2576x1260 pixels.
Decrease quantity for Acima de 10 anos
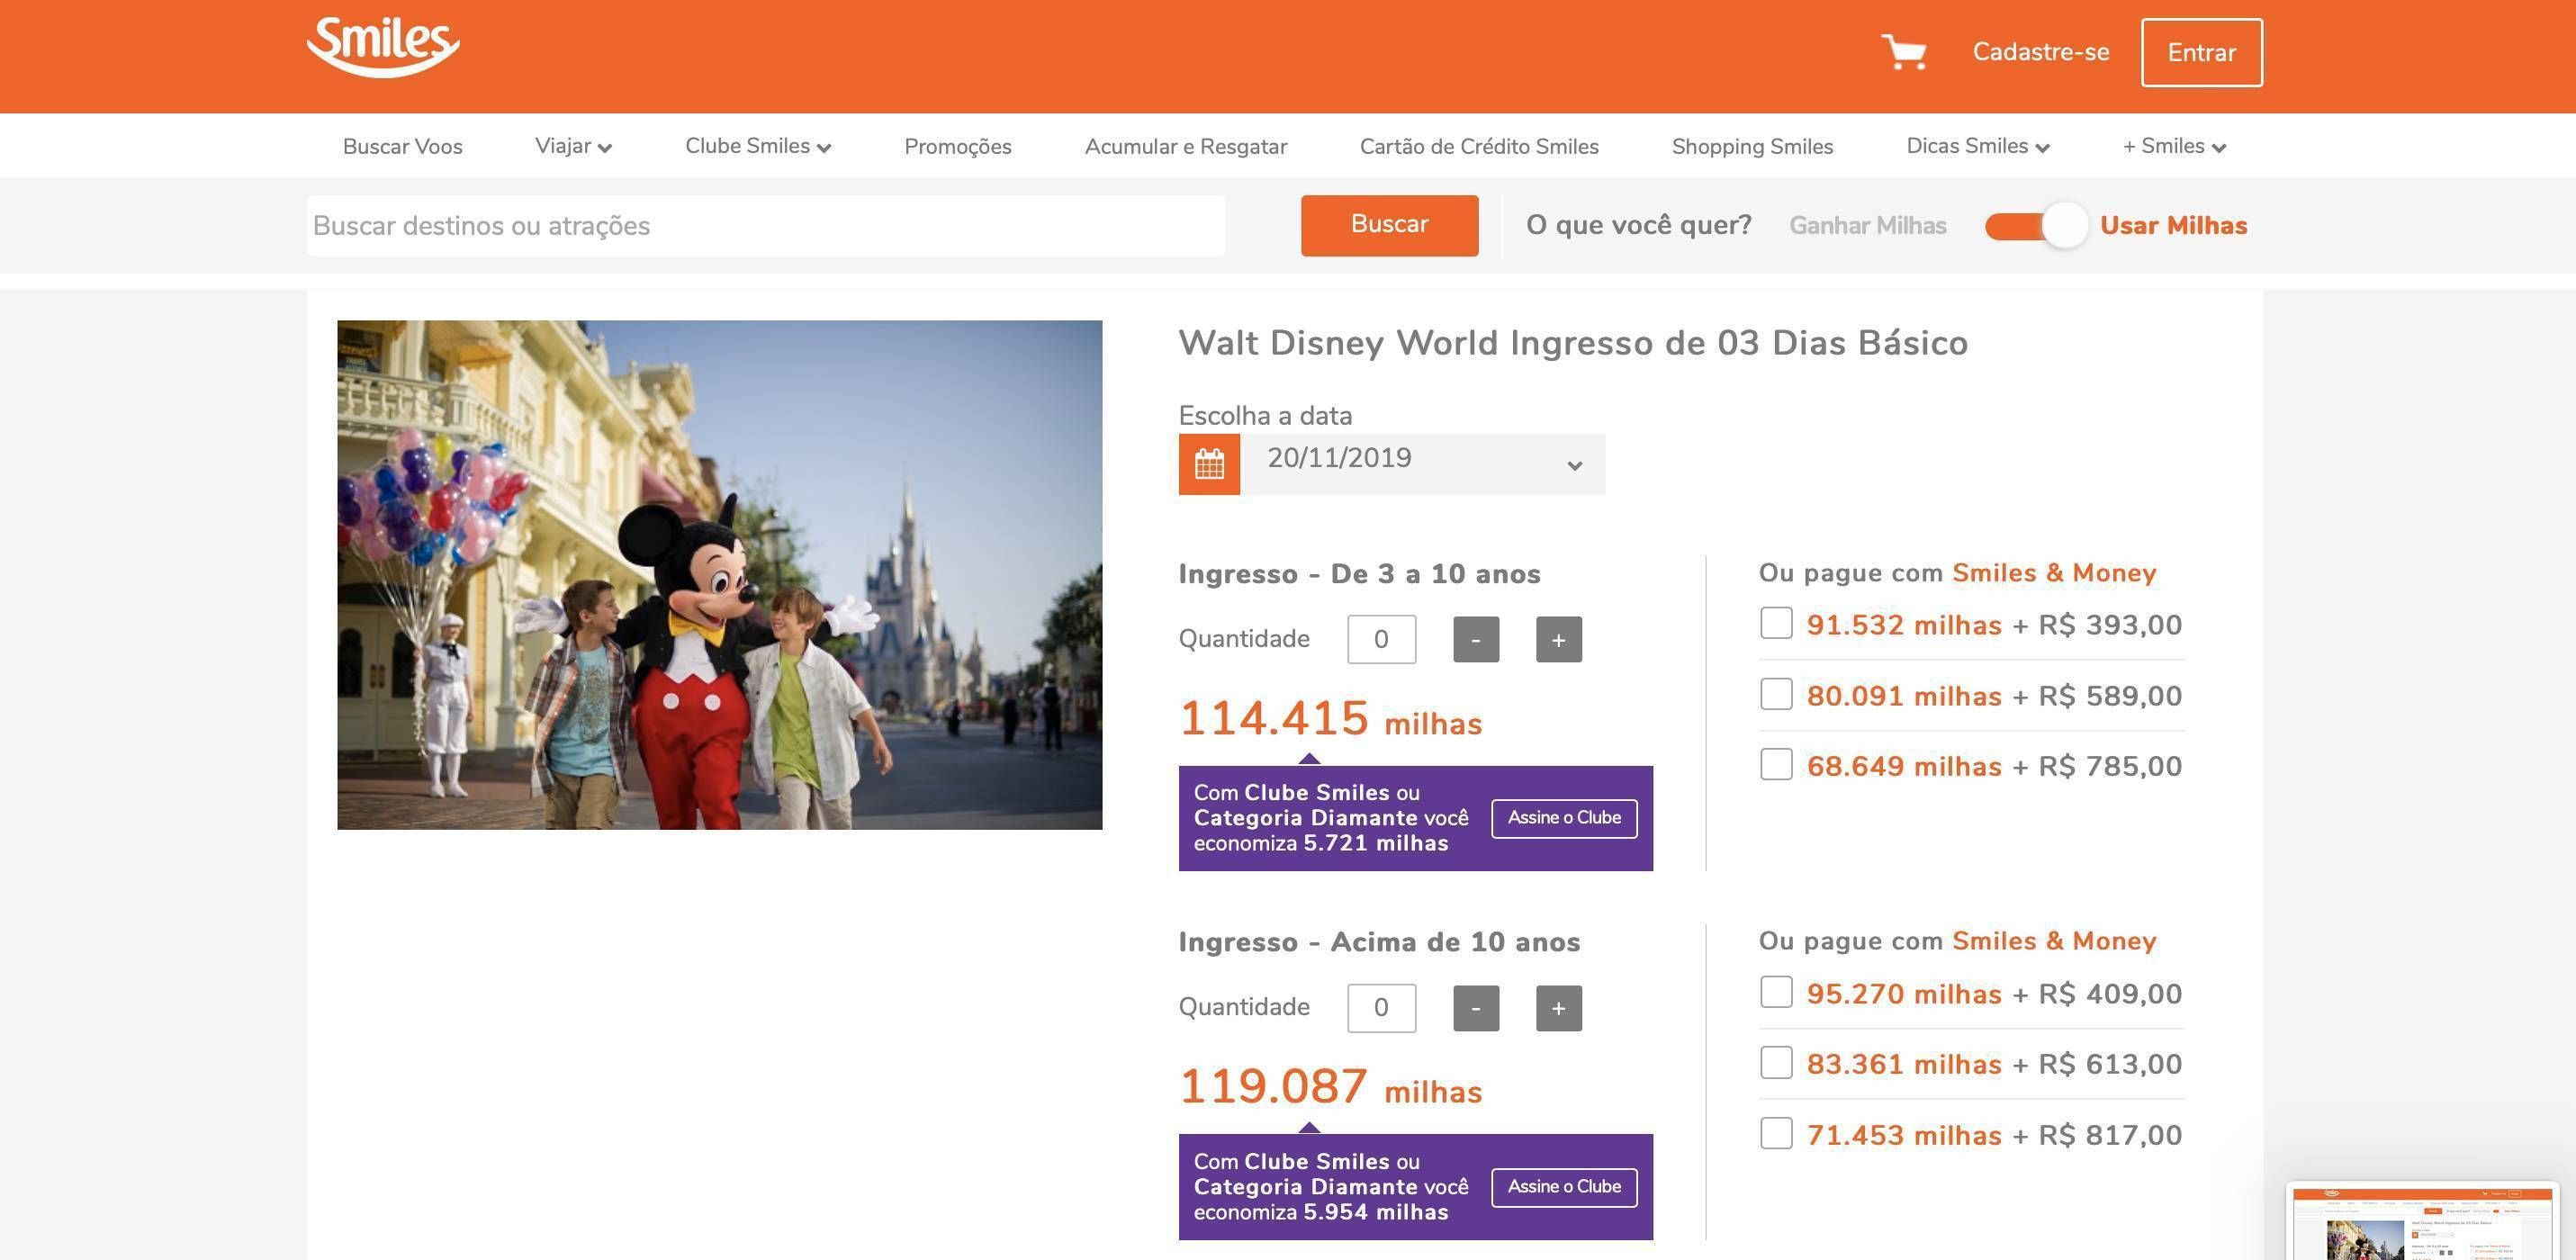[1476, 1008]
